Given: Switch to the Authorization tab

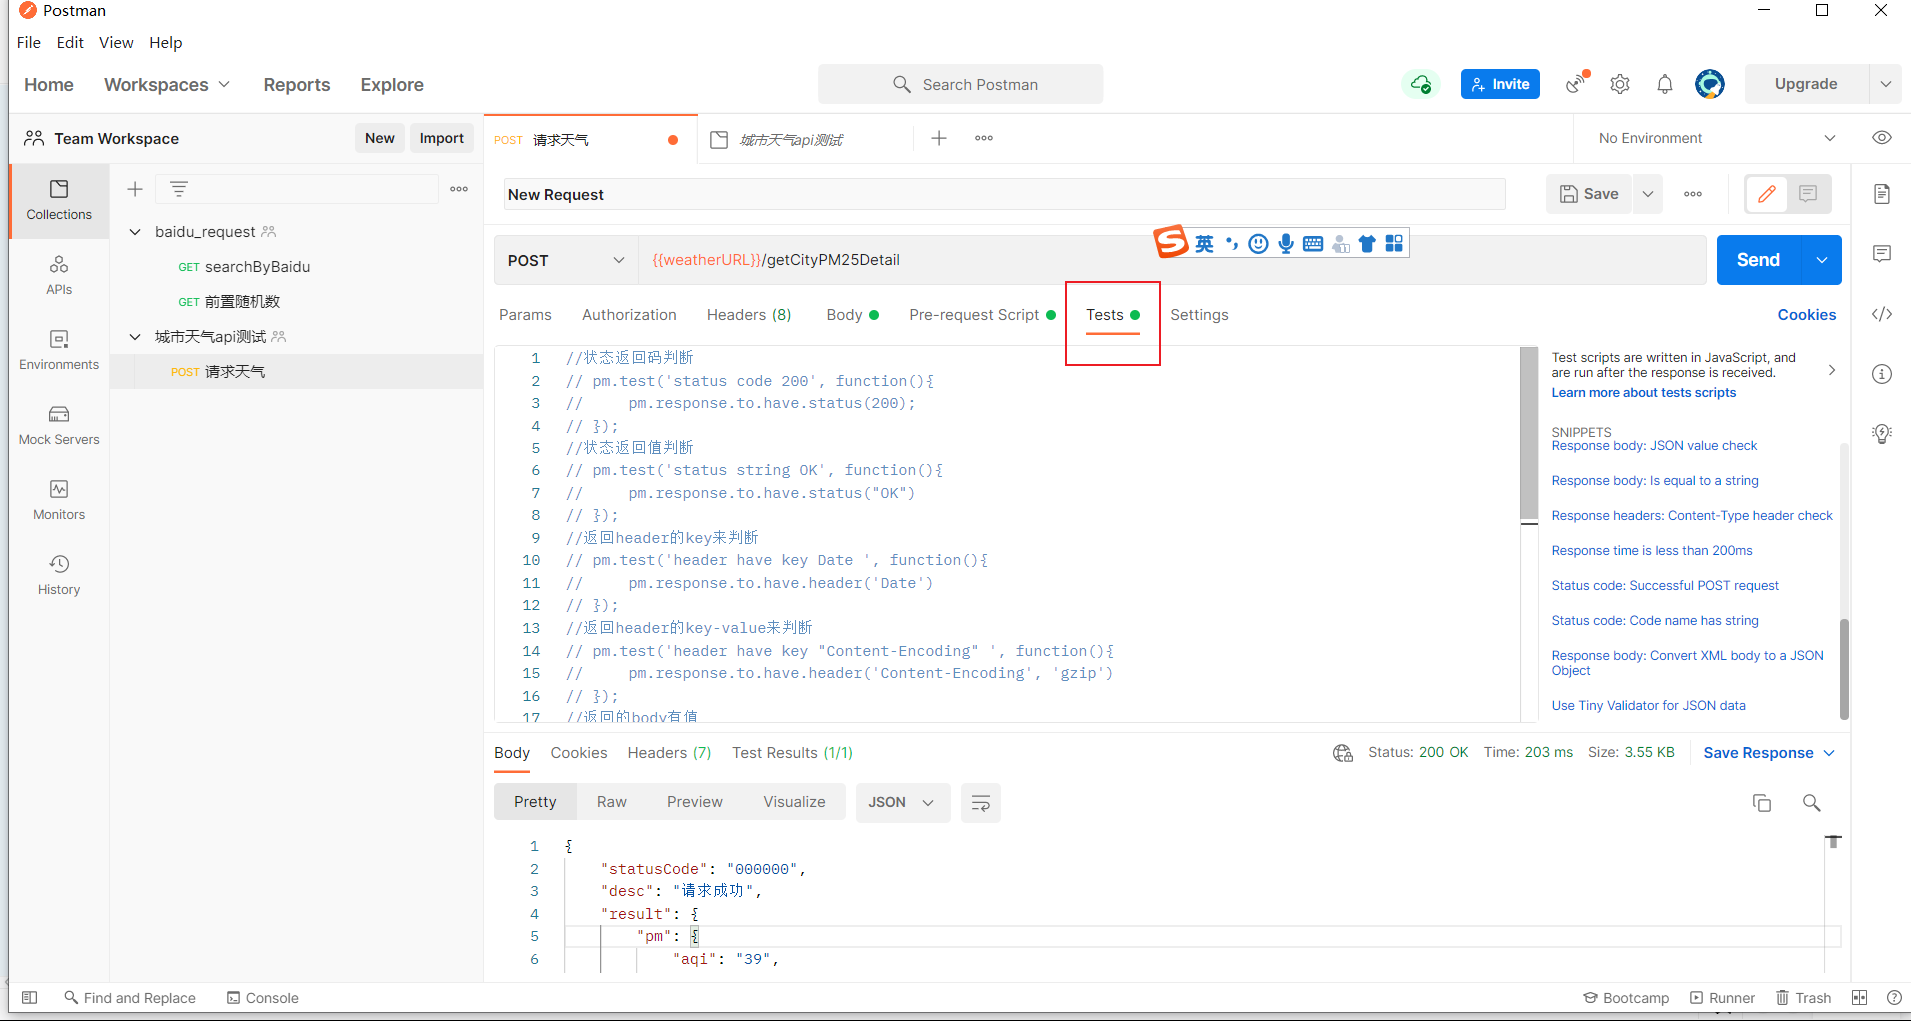Looking at the screenshot, I should (x=629, y=315).
